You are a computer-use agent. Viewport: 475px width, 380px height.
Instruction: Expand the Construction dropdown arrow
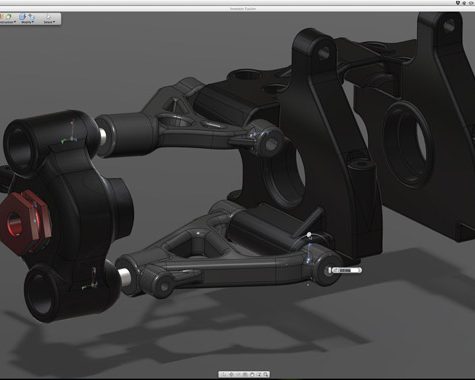[15, 22]
